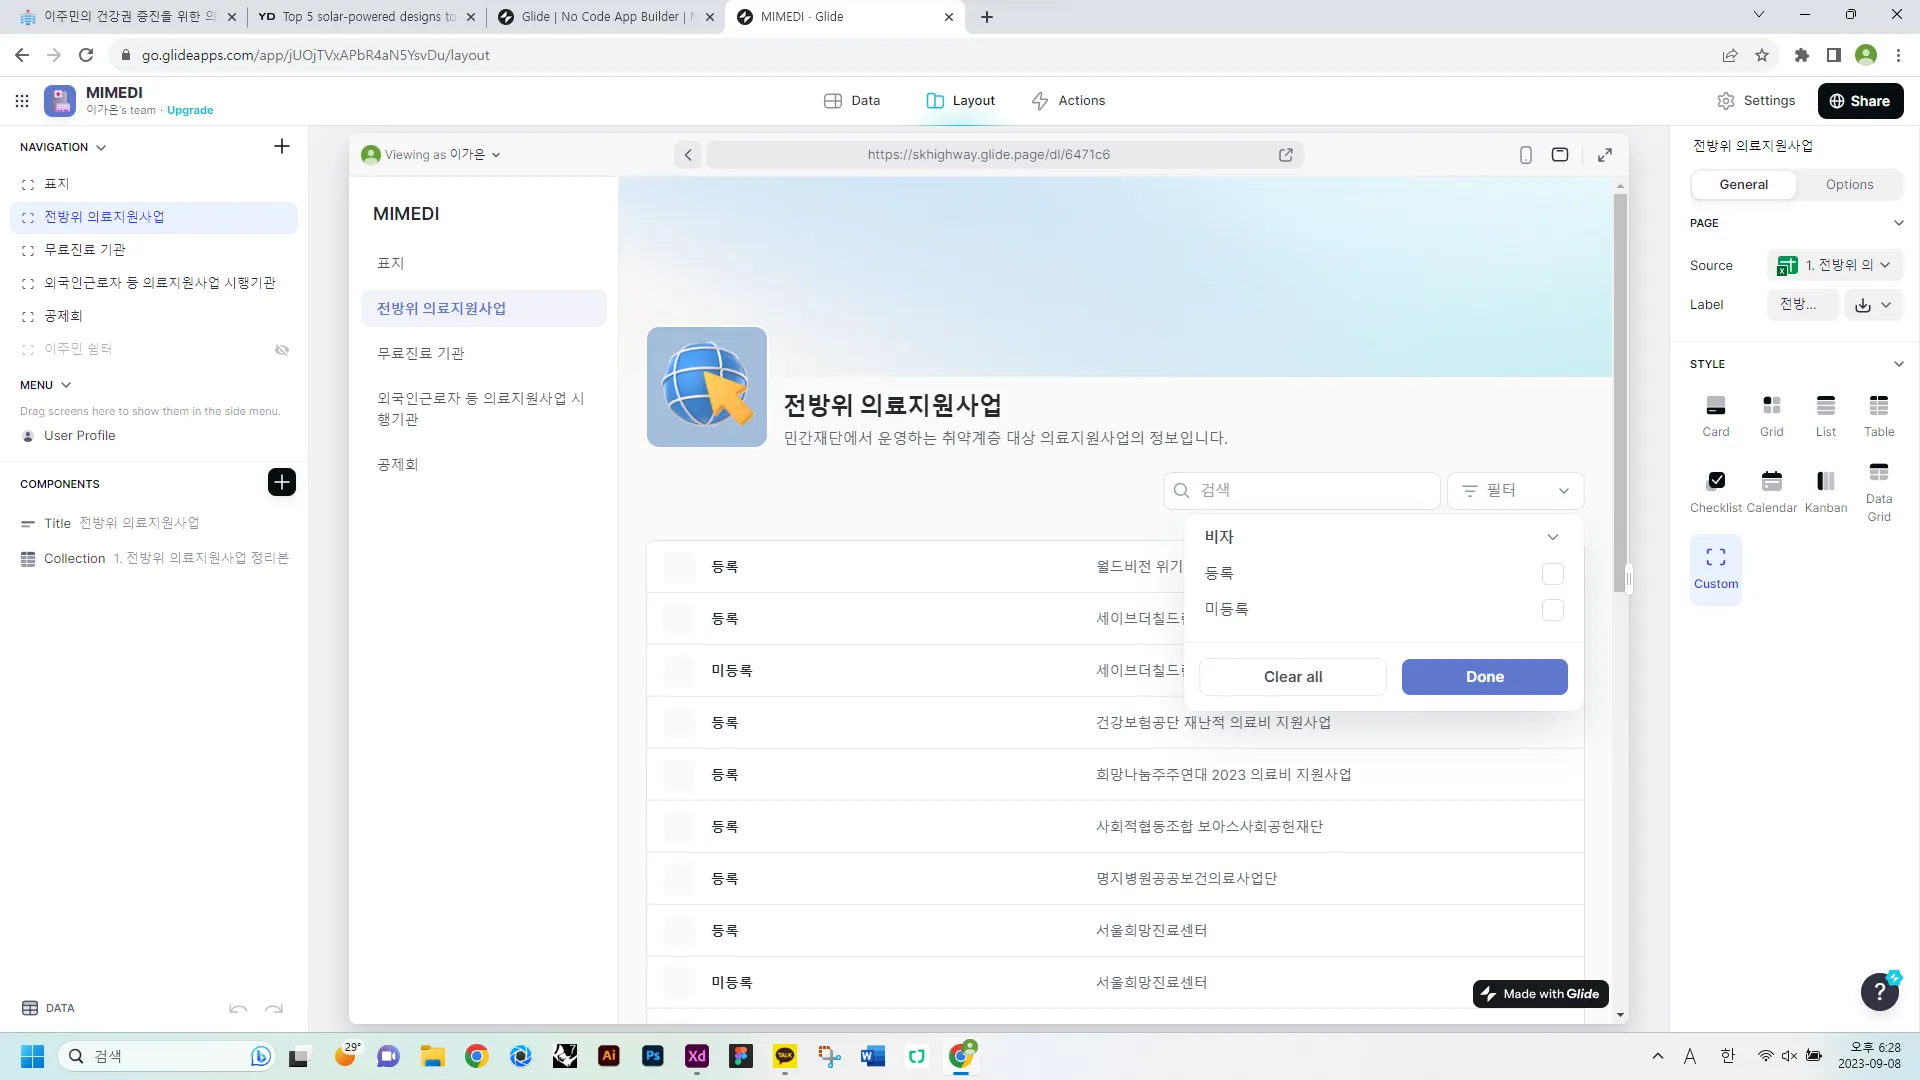
Task: Select the Card style icon
Action: (x=1715, y=406)
